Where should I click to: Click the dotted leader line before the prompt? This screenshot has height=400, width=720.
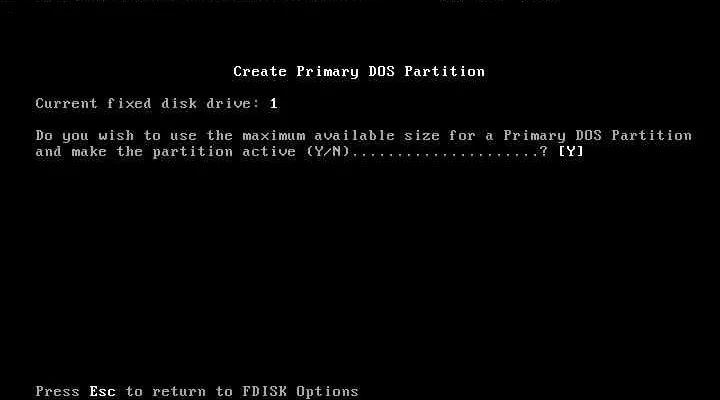444,154
